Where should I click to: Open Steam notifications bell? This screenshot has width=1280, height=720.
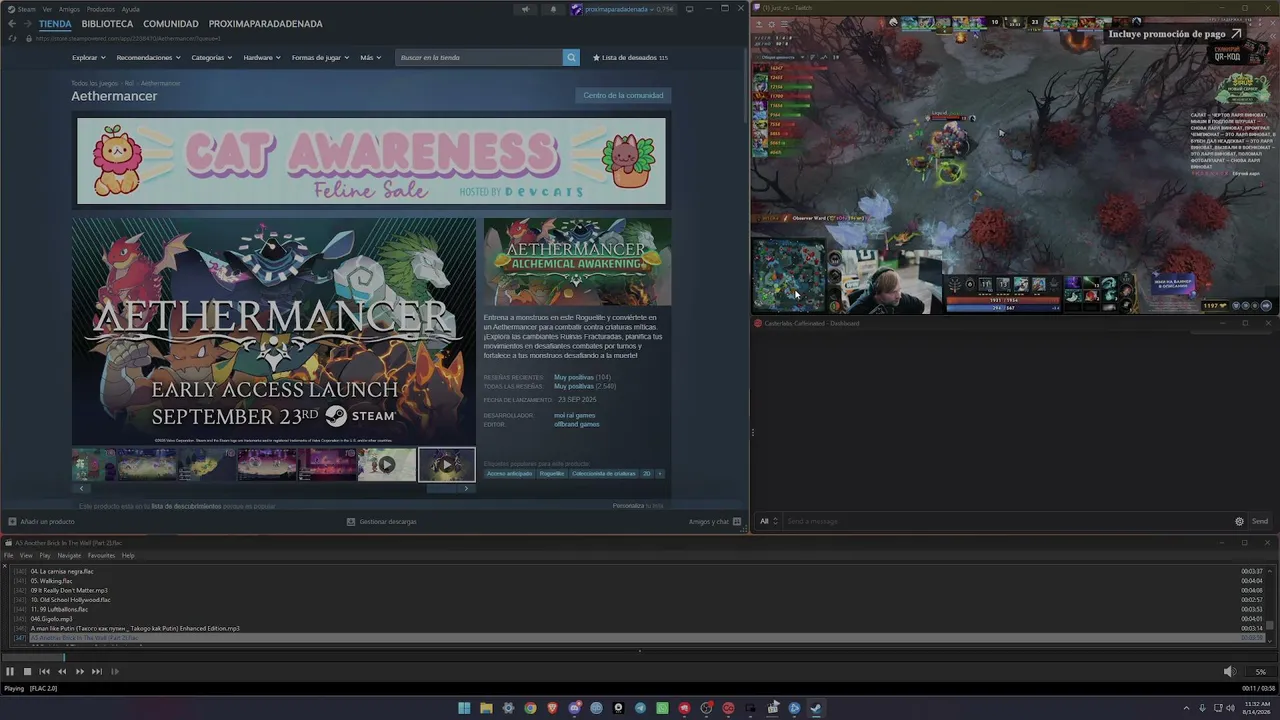553,9
